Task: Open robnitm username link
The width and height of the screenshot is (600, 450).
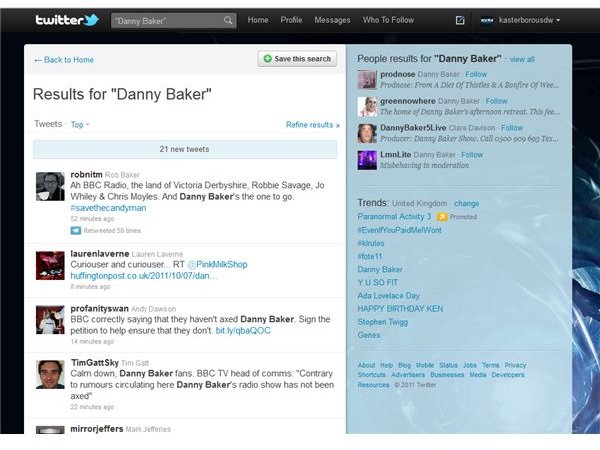Action: click(x=86, y=174)
